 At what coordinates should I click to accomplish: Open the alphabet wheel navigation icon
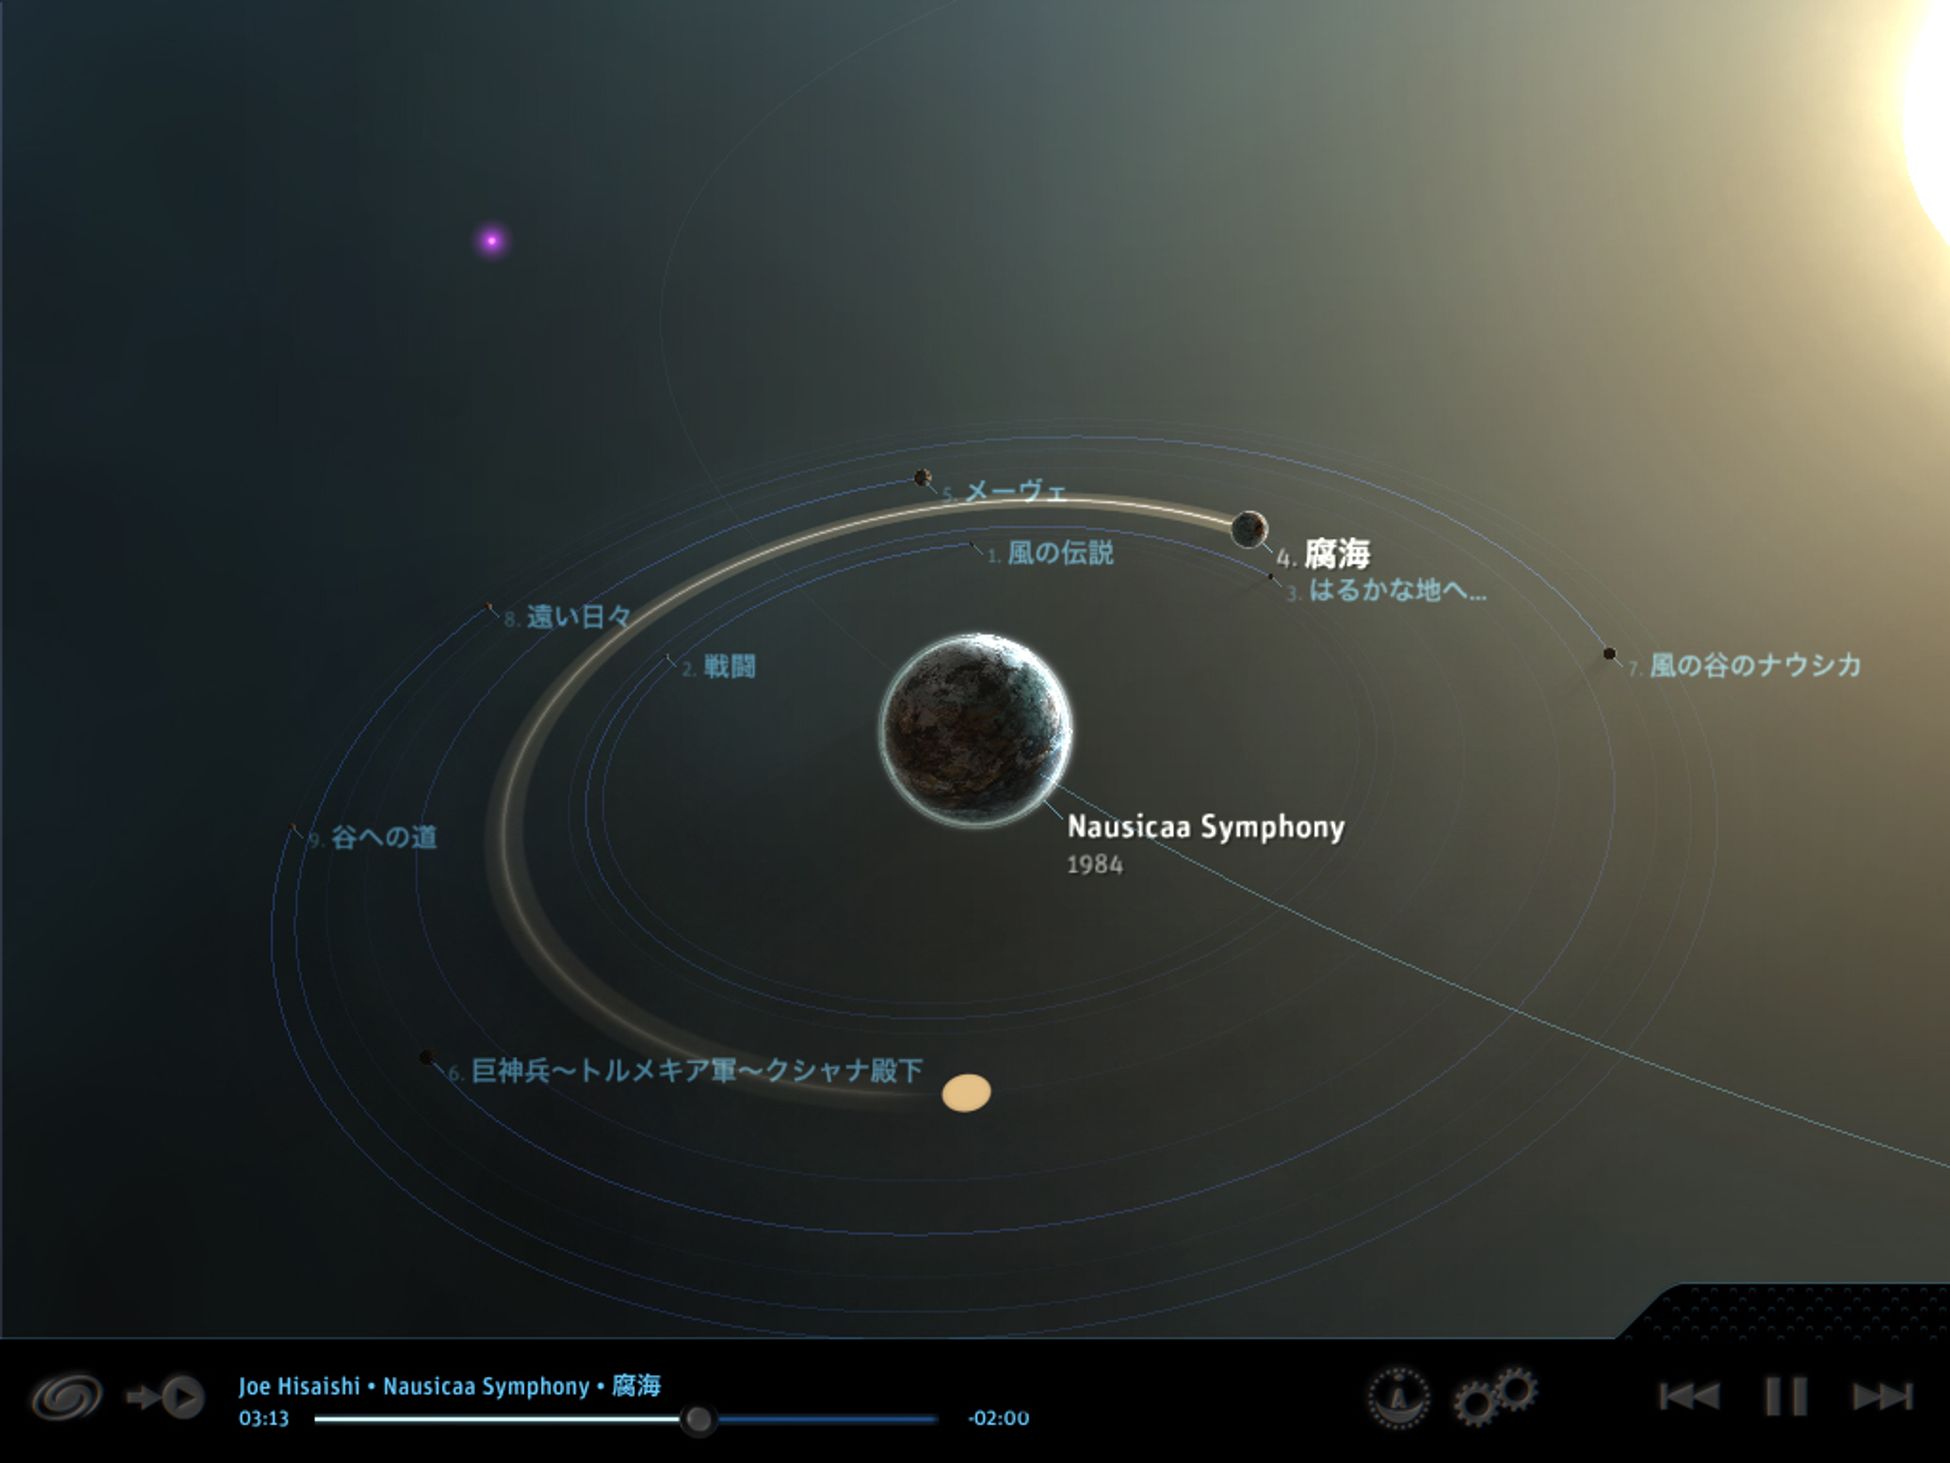point(1398,1397)
